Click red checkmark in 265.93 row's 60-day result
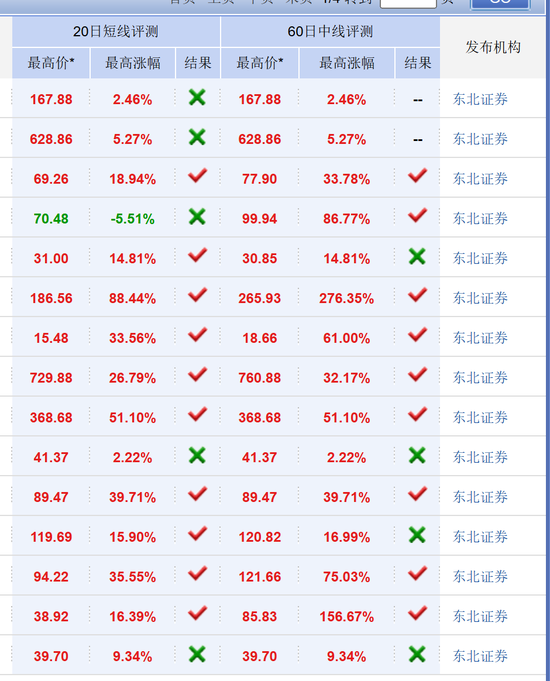550x681 pixels. [x=417, y=295]
